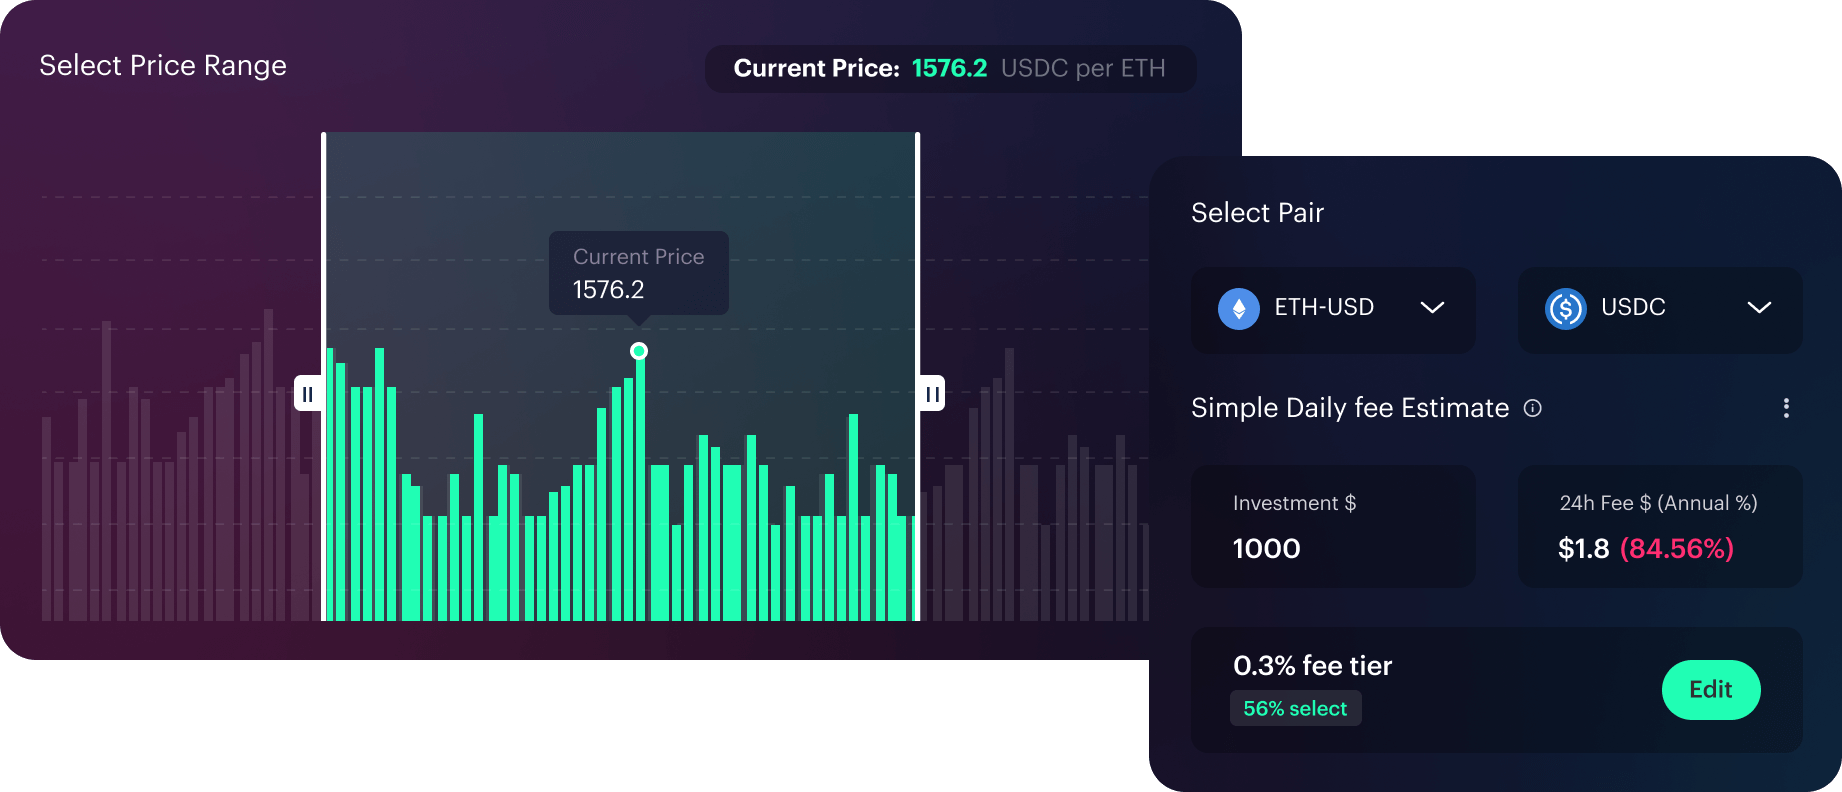The image size is (1842, 792).
Task: Click the Investment amount 1000 field
Action: point(1333,526)
